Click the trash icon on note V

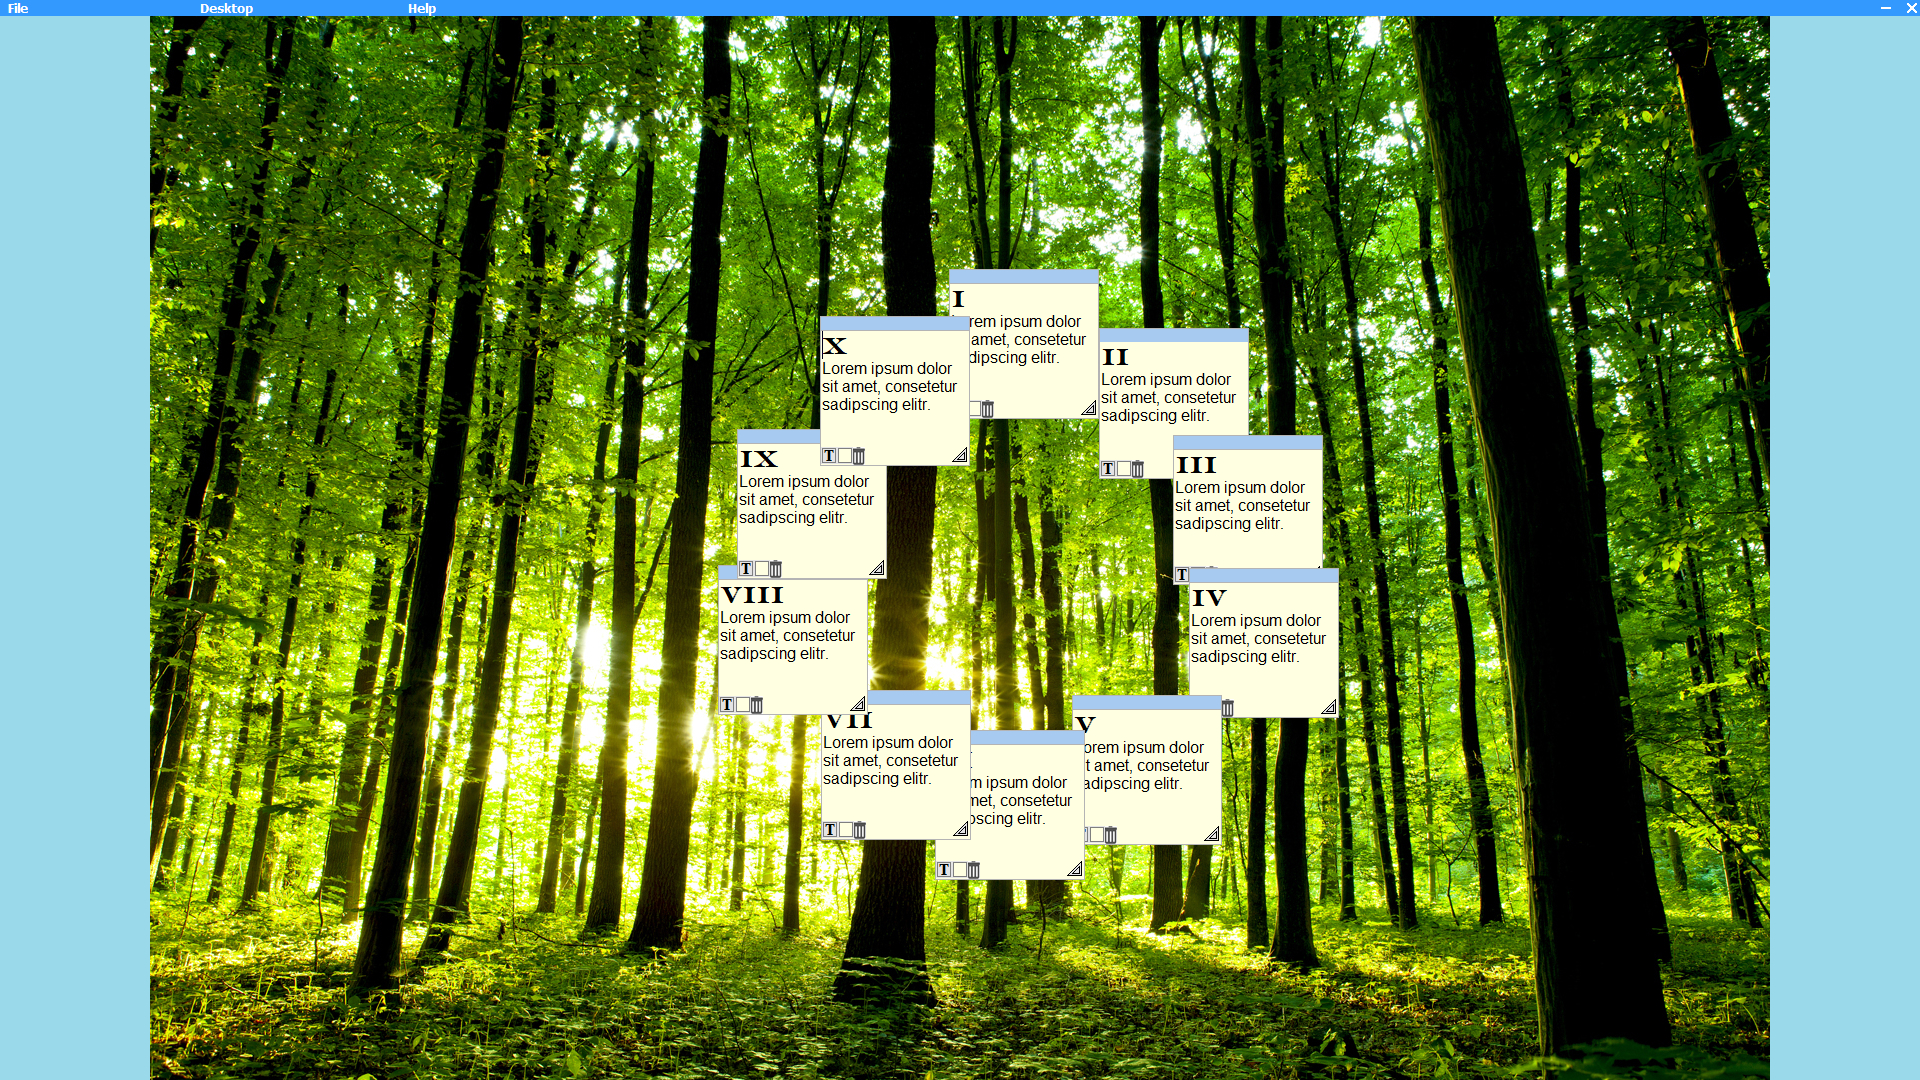tap(1111, 835)
